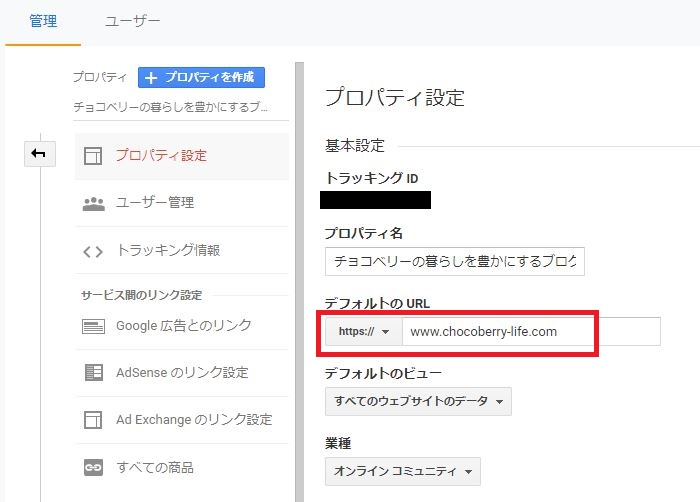Click the Ad Exchange link settings icon
Viewport: 700px width, 502px height.
pyautogui.click(x=93, y=420)
